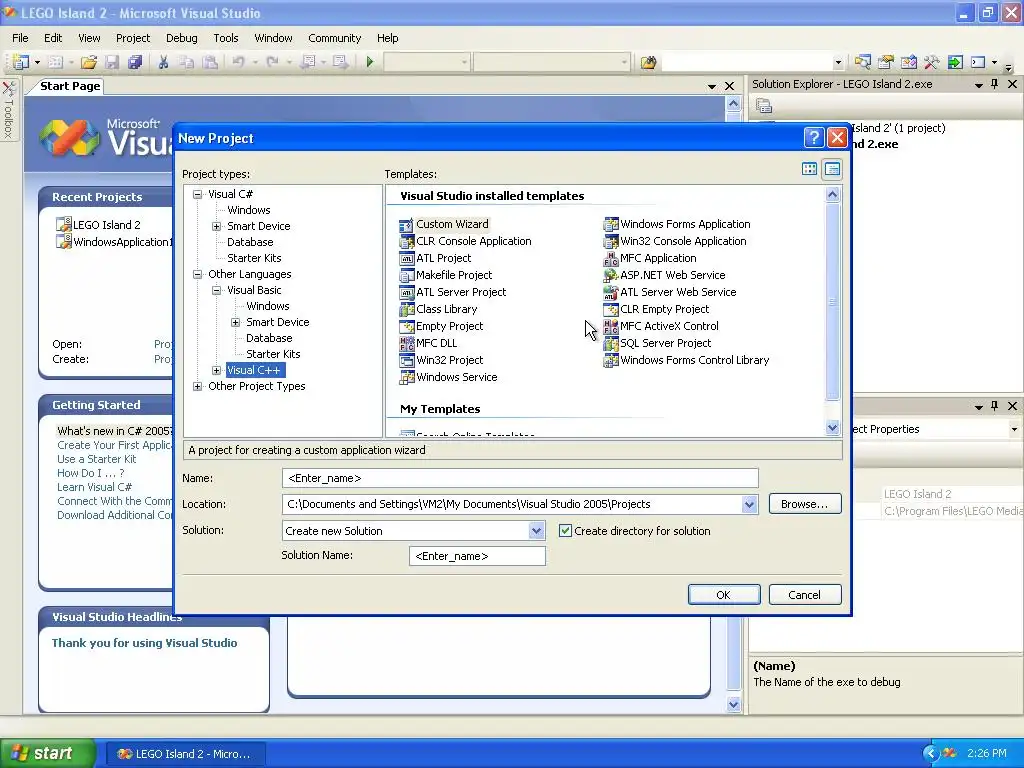Click the Browse... button
Viewport: 1024px width, 768px height.
[x=805, y=504]
